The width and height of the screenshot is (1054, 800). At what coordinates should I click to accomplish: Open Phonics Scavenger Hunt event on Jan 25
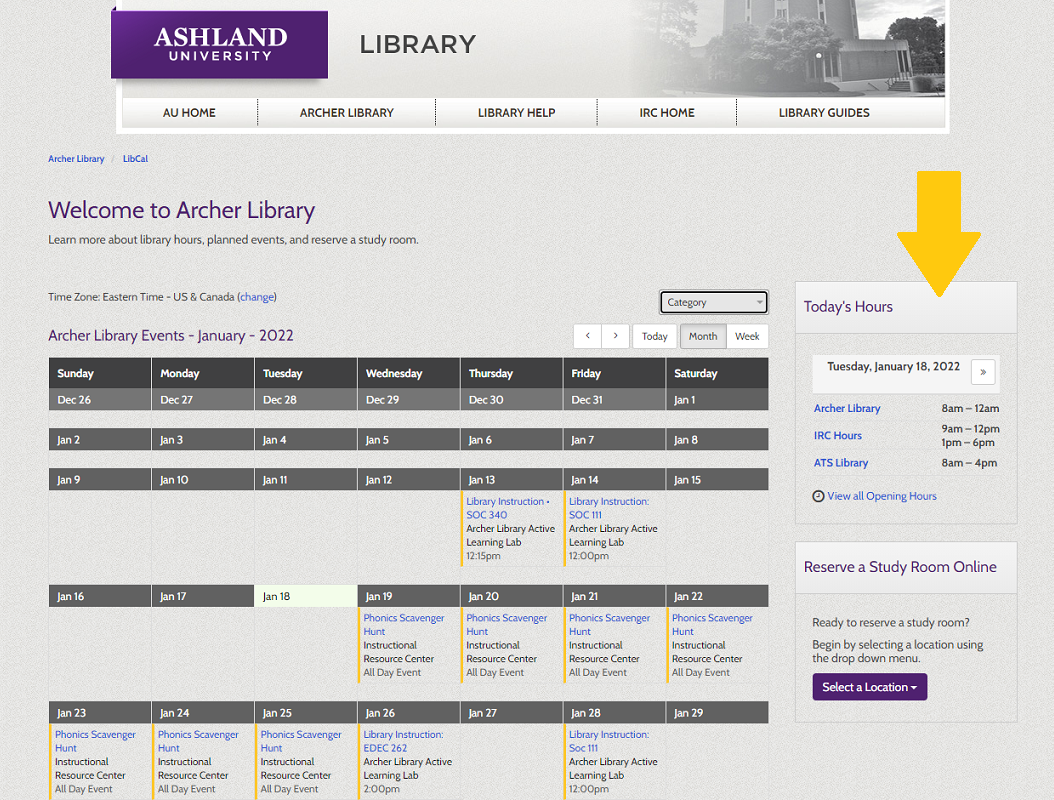[300, 741]
